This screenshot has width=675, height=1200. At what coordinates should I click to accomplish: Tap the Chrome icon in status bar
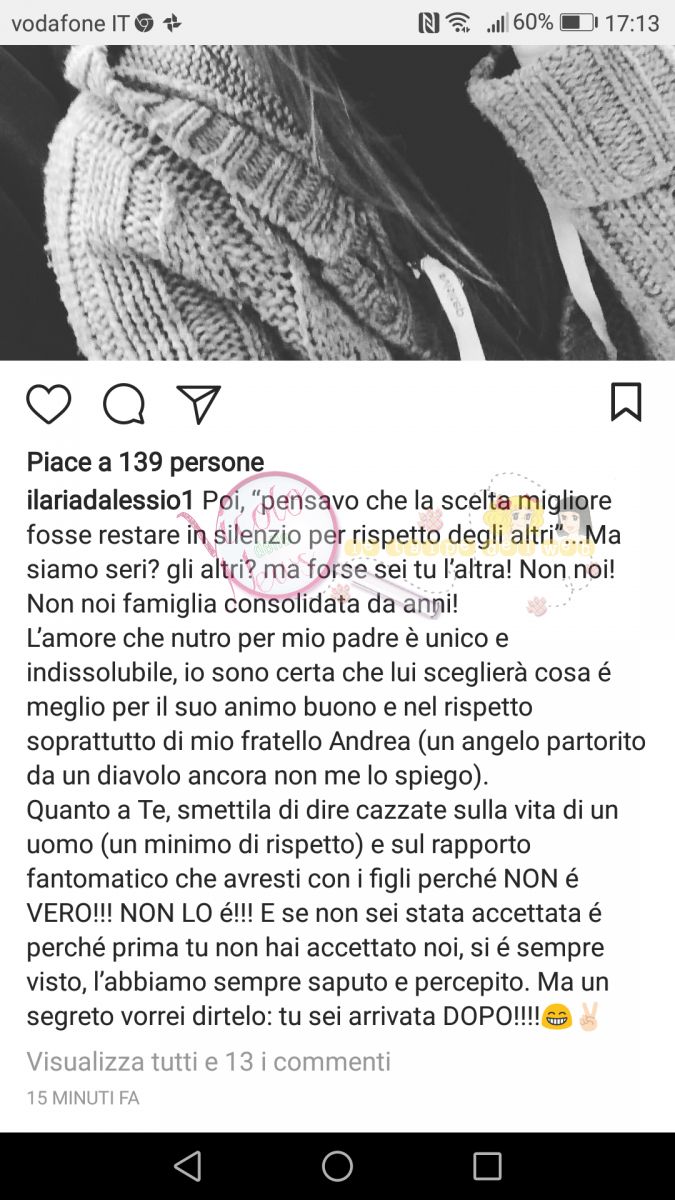pyautogui.click(x=144, y=23)
